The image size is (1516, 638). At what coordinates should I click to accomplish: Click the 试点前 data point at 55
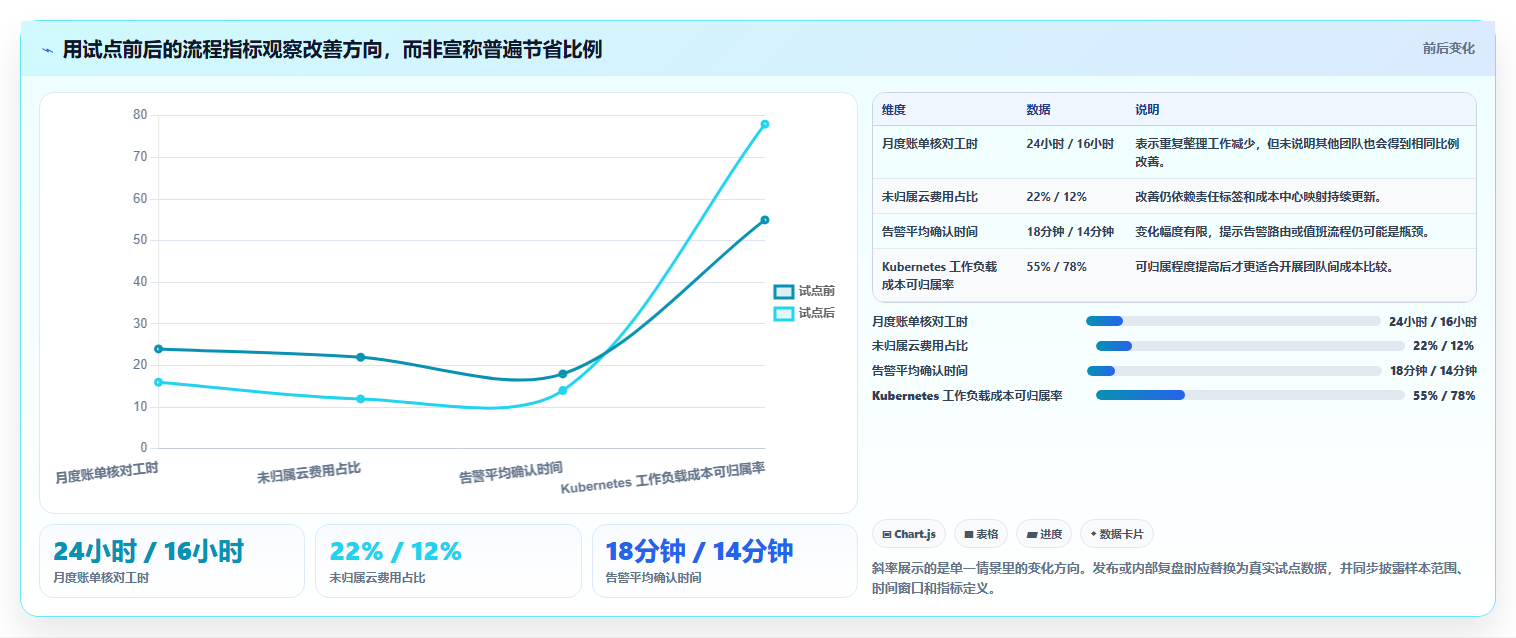(x=765, y=220)
